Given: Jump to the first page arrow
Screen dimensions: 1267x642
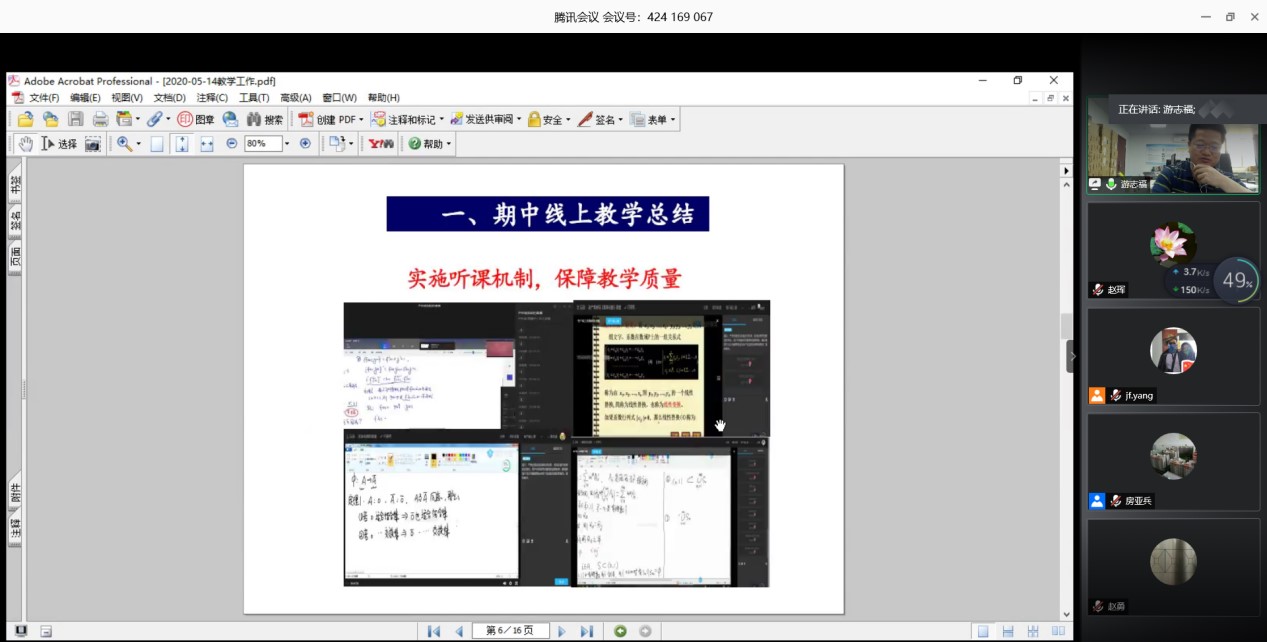Looking at the screenshot, I should 433,631.
